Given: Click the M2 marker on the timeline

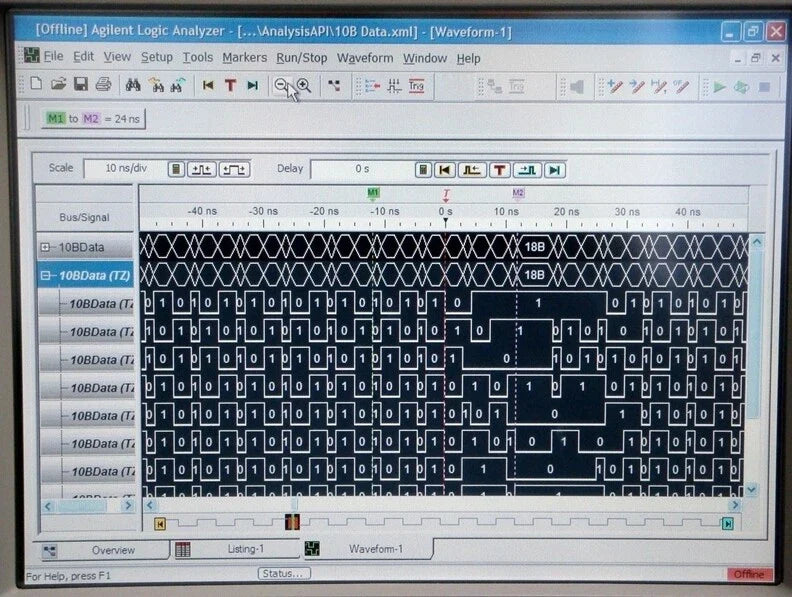Looking at the screenshot, I should 518,193.
